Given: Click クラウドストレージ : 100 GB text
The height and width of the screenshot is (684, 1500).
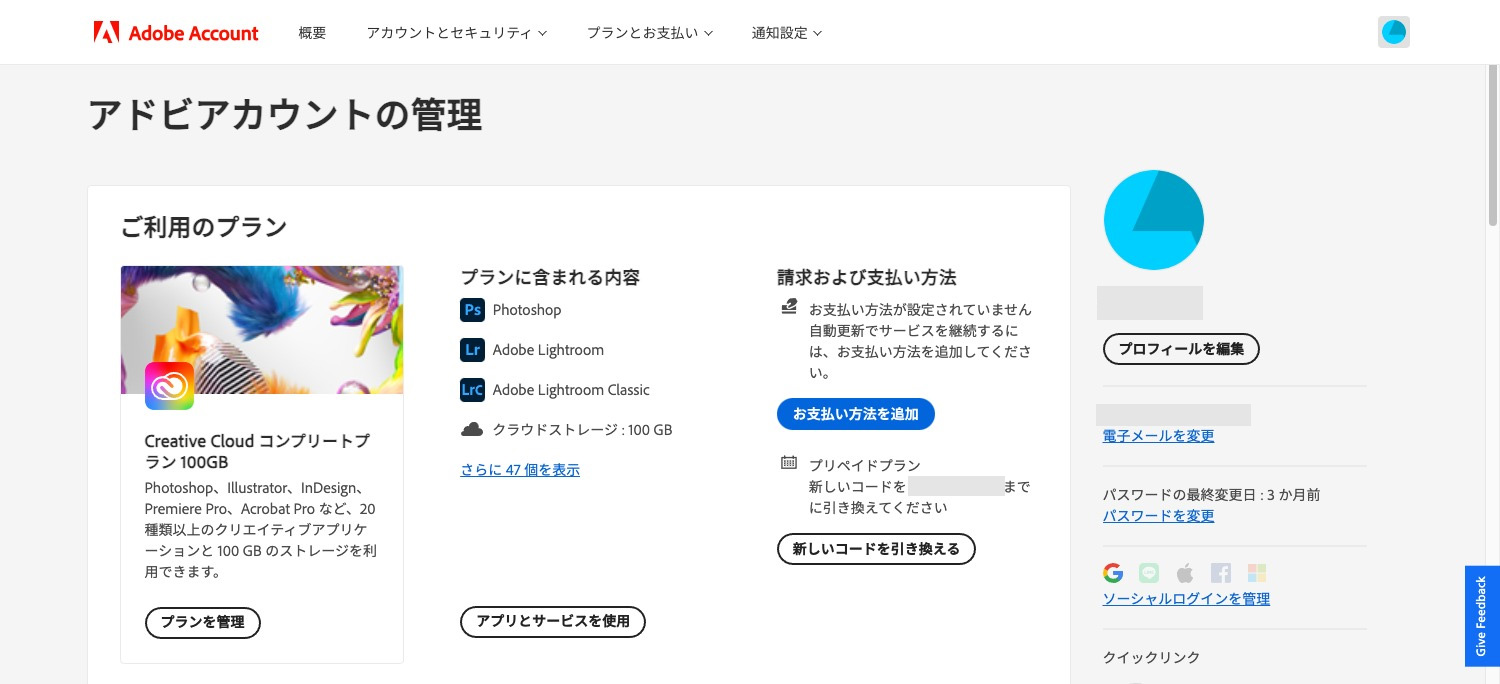Looking at the screenshot, I should coord(582,430).
